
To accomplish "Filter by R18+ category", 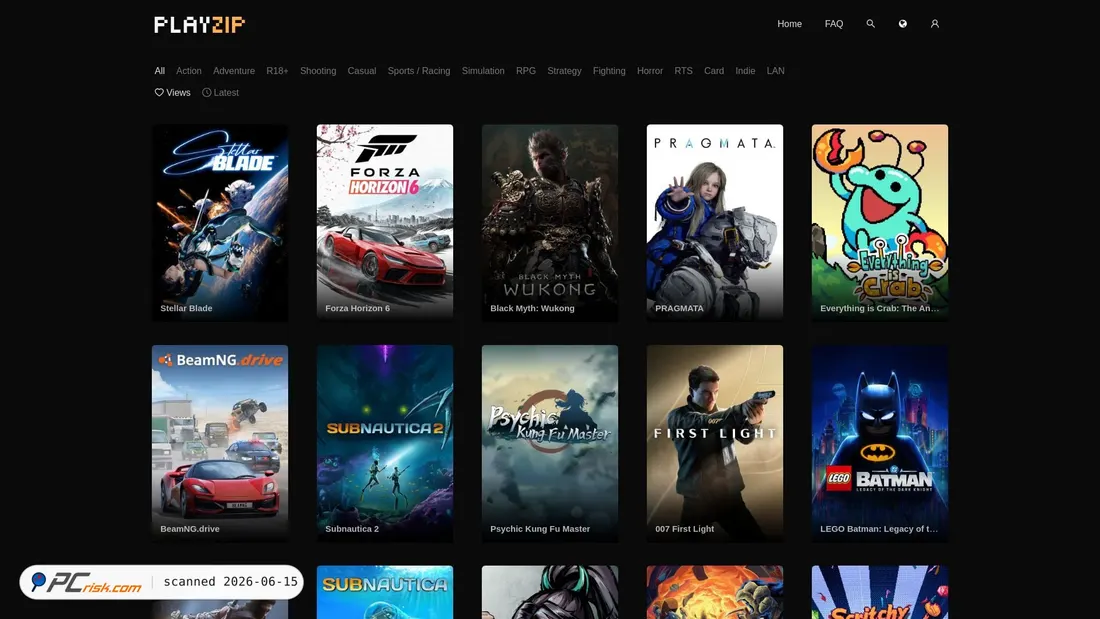I will click(277, 71).
